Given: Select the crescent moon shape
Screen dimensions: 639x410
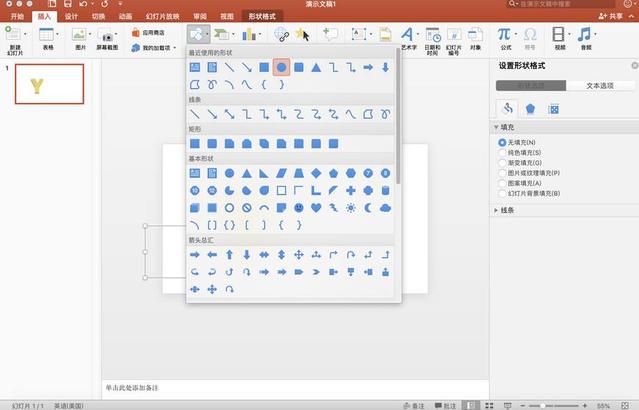Looking at the screenshot, I should 368,208.
